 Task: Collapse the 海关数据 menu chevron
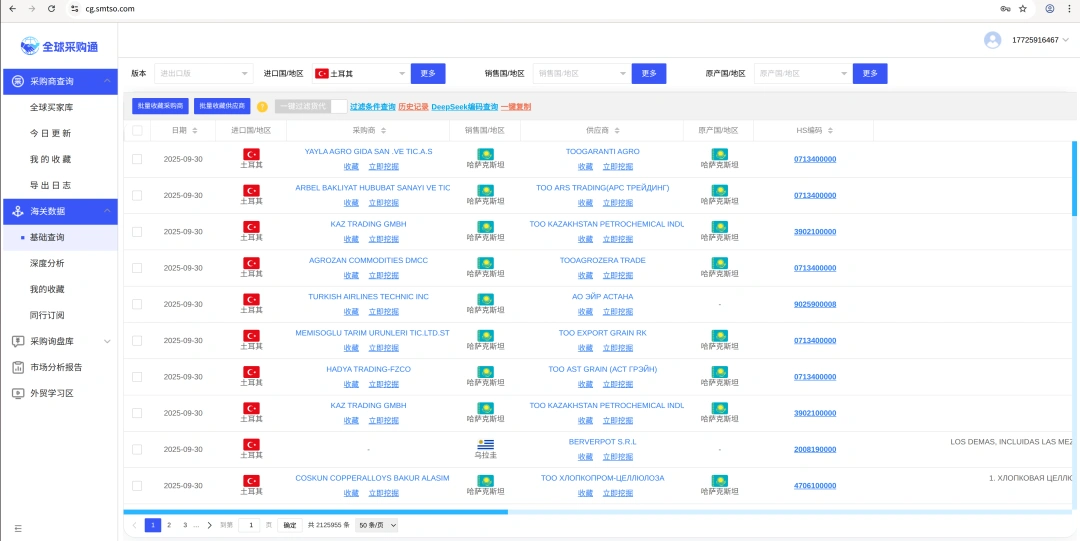pos(107,211)
